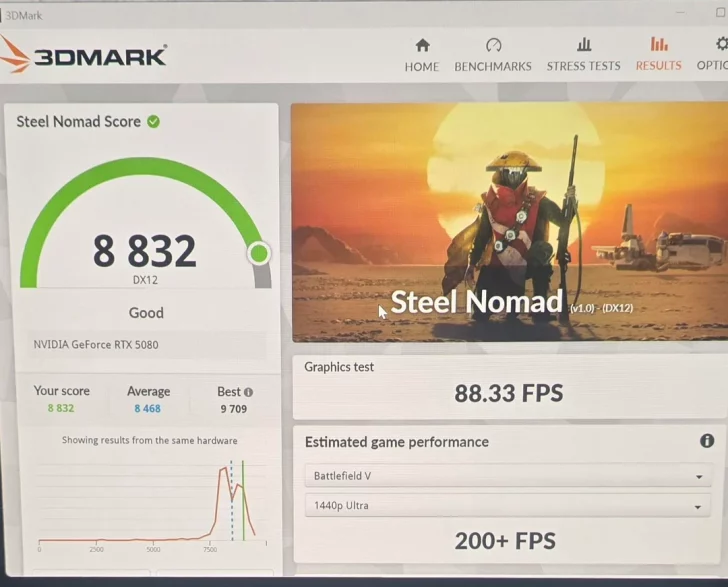Click green score line in distribution chart

pyautogui.click(x=243, y=501)
